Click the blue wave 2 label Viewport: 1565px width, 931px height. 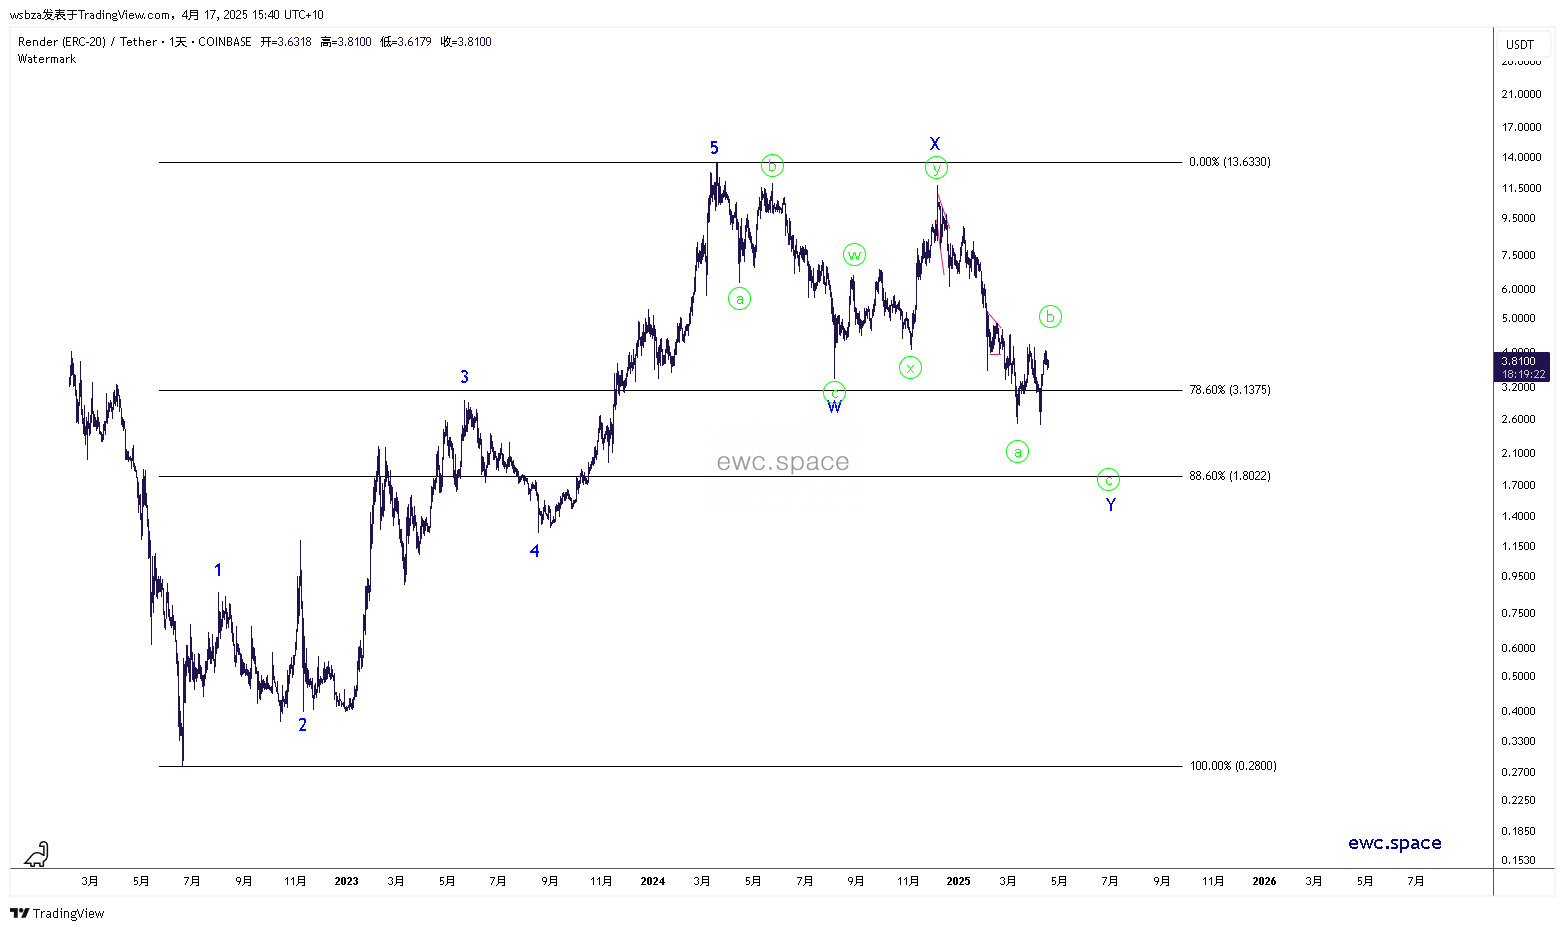click(303, 725)
